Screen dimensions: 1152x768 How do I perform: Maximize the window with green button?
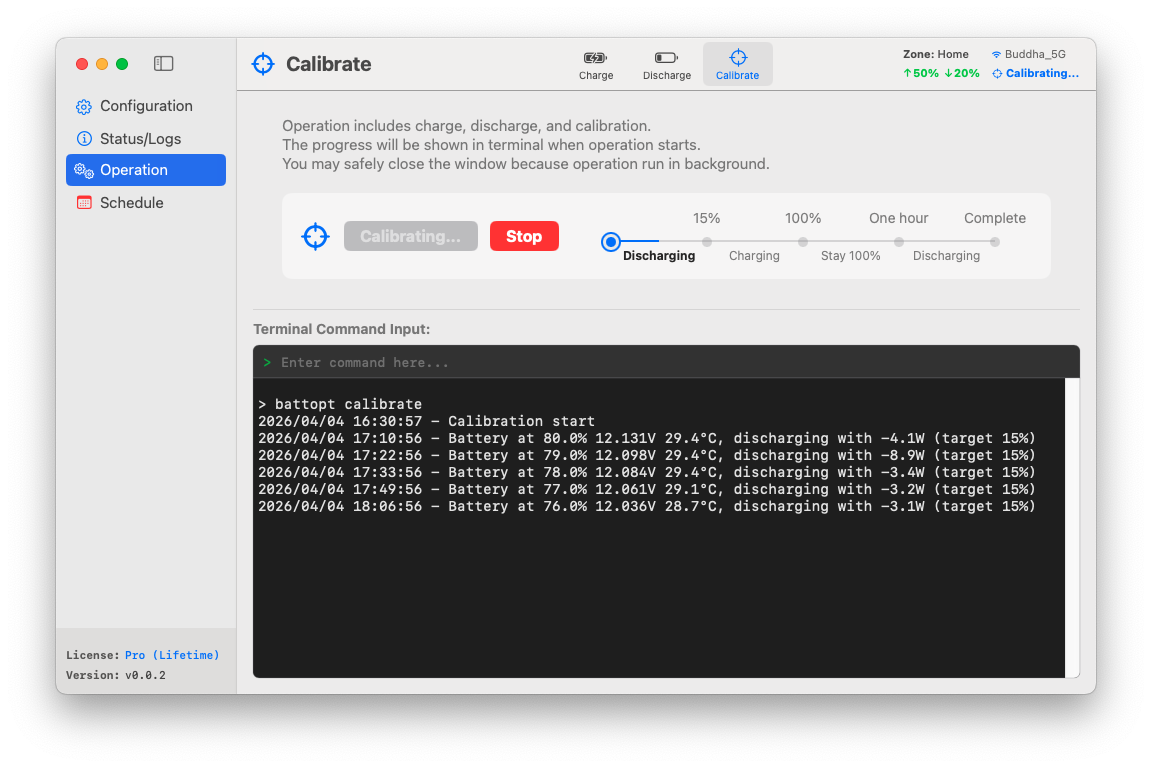[x=122, y=64]
